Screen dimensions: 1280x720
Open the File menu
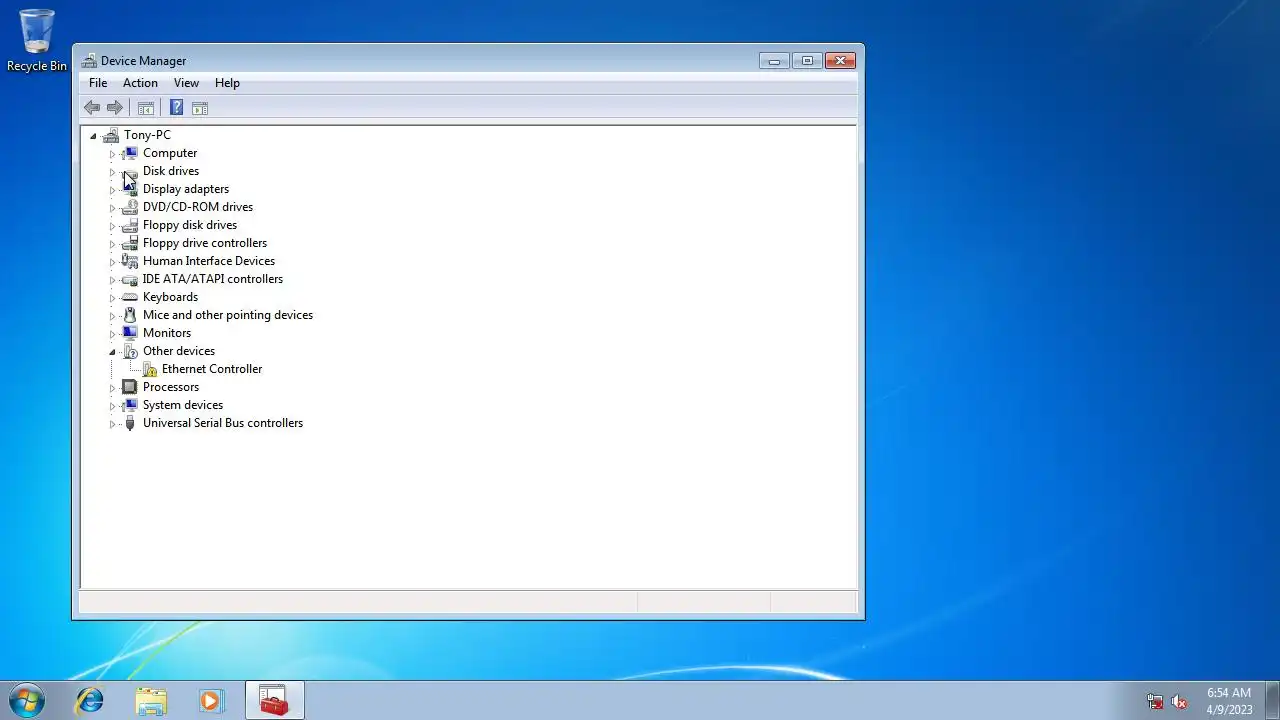(x=98, y=83)
